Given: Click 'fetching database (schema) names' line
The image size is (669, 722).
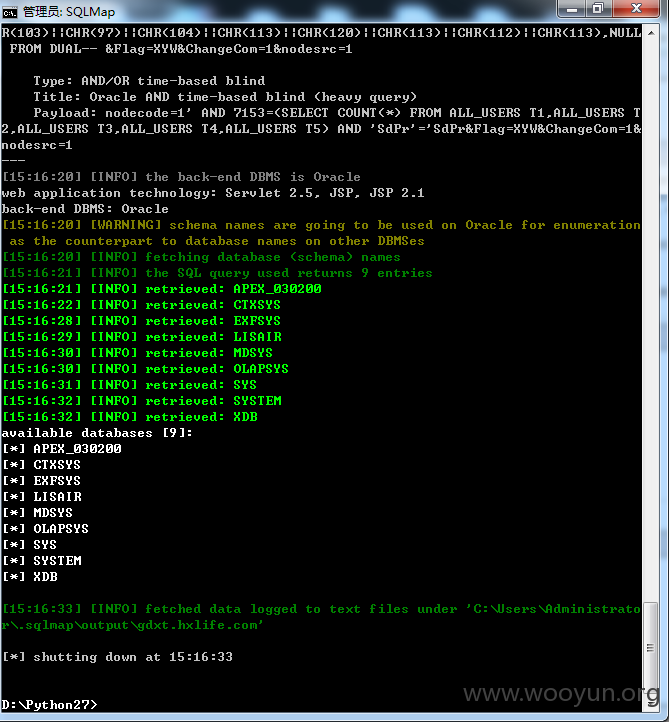Looking at the screenshot, I should (201, 257).
